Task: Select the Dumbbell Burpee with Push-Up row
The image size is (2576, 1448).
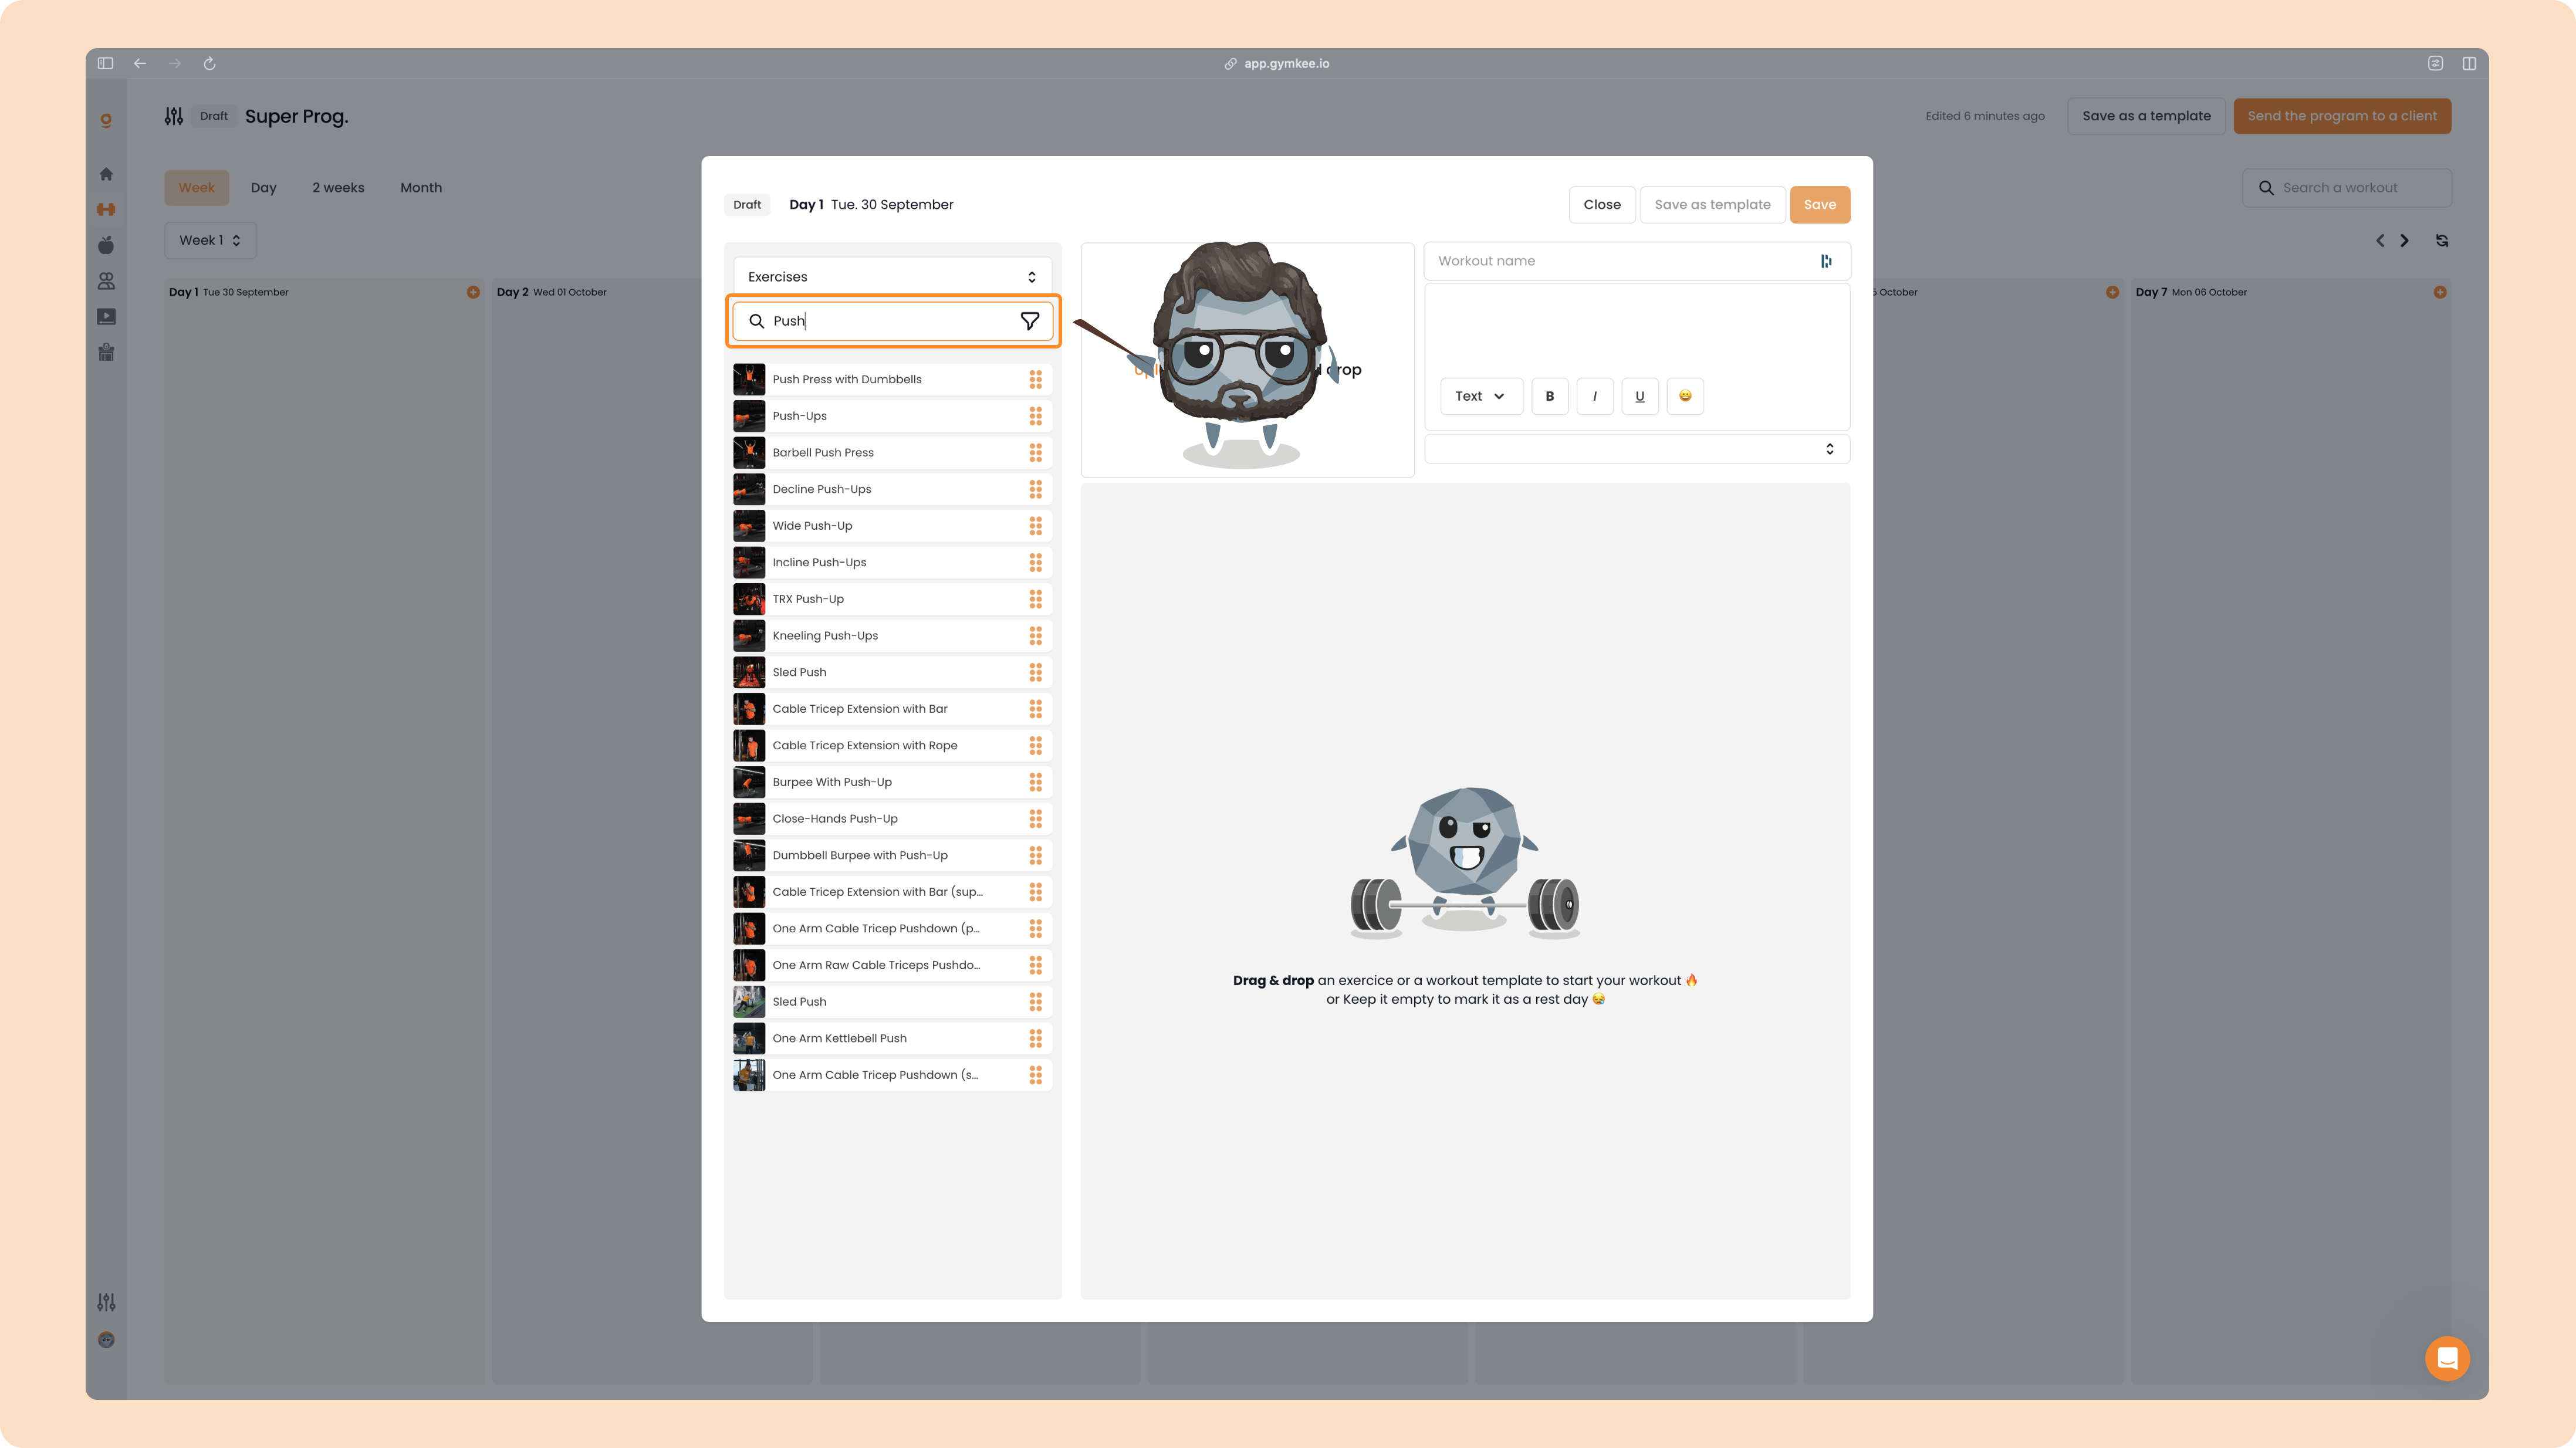Action: tap(892, 856)
